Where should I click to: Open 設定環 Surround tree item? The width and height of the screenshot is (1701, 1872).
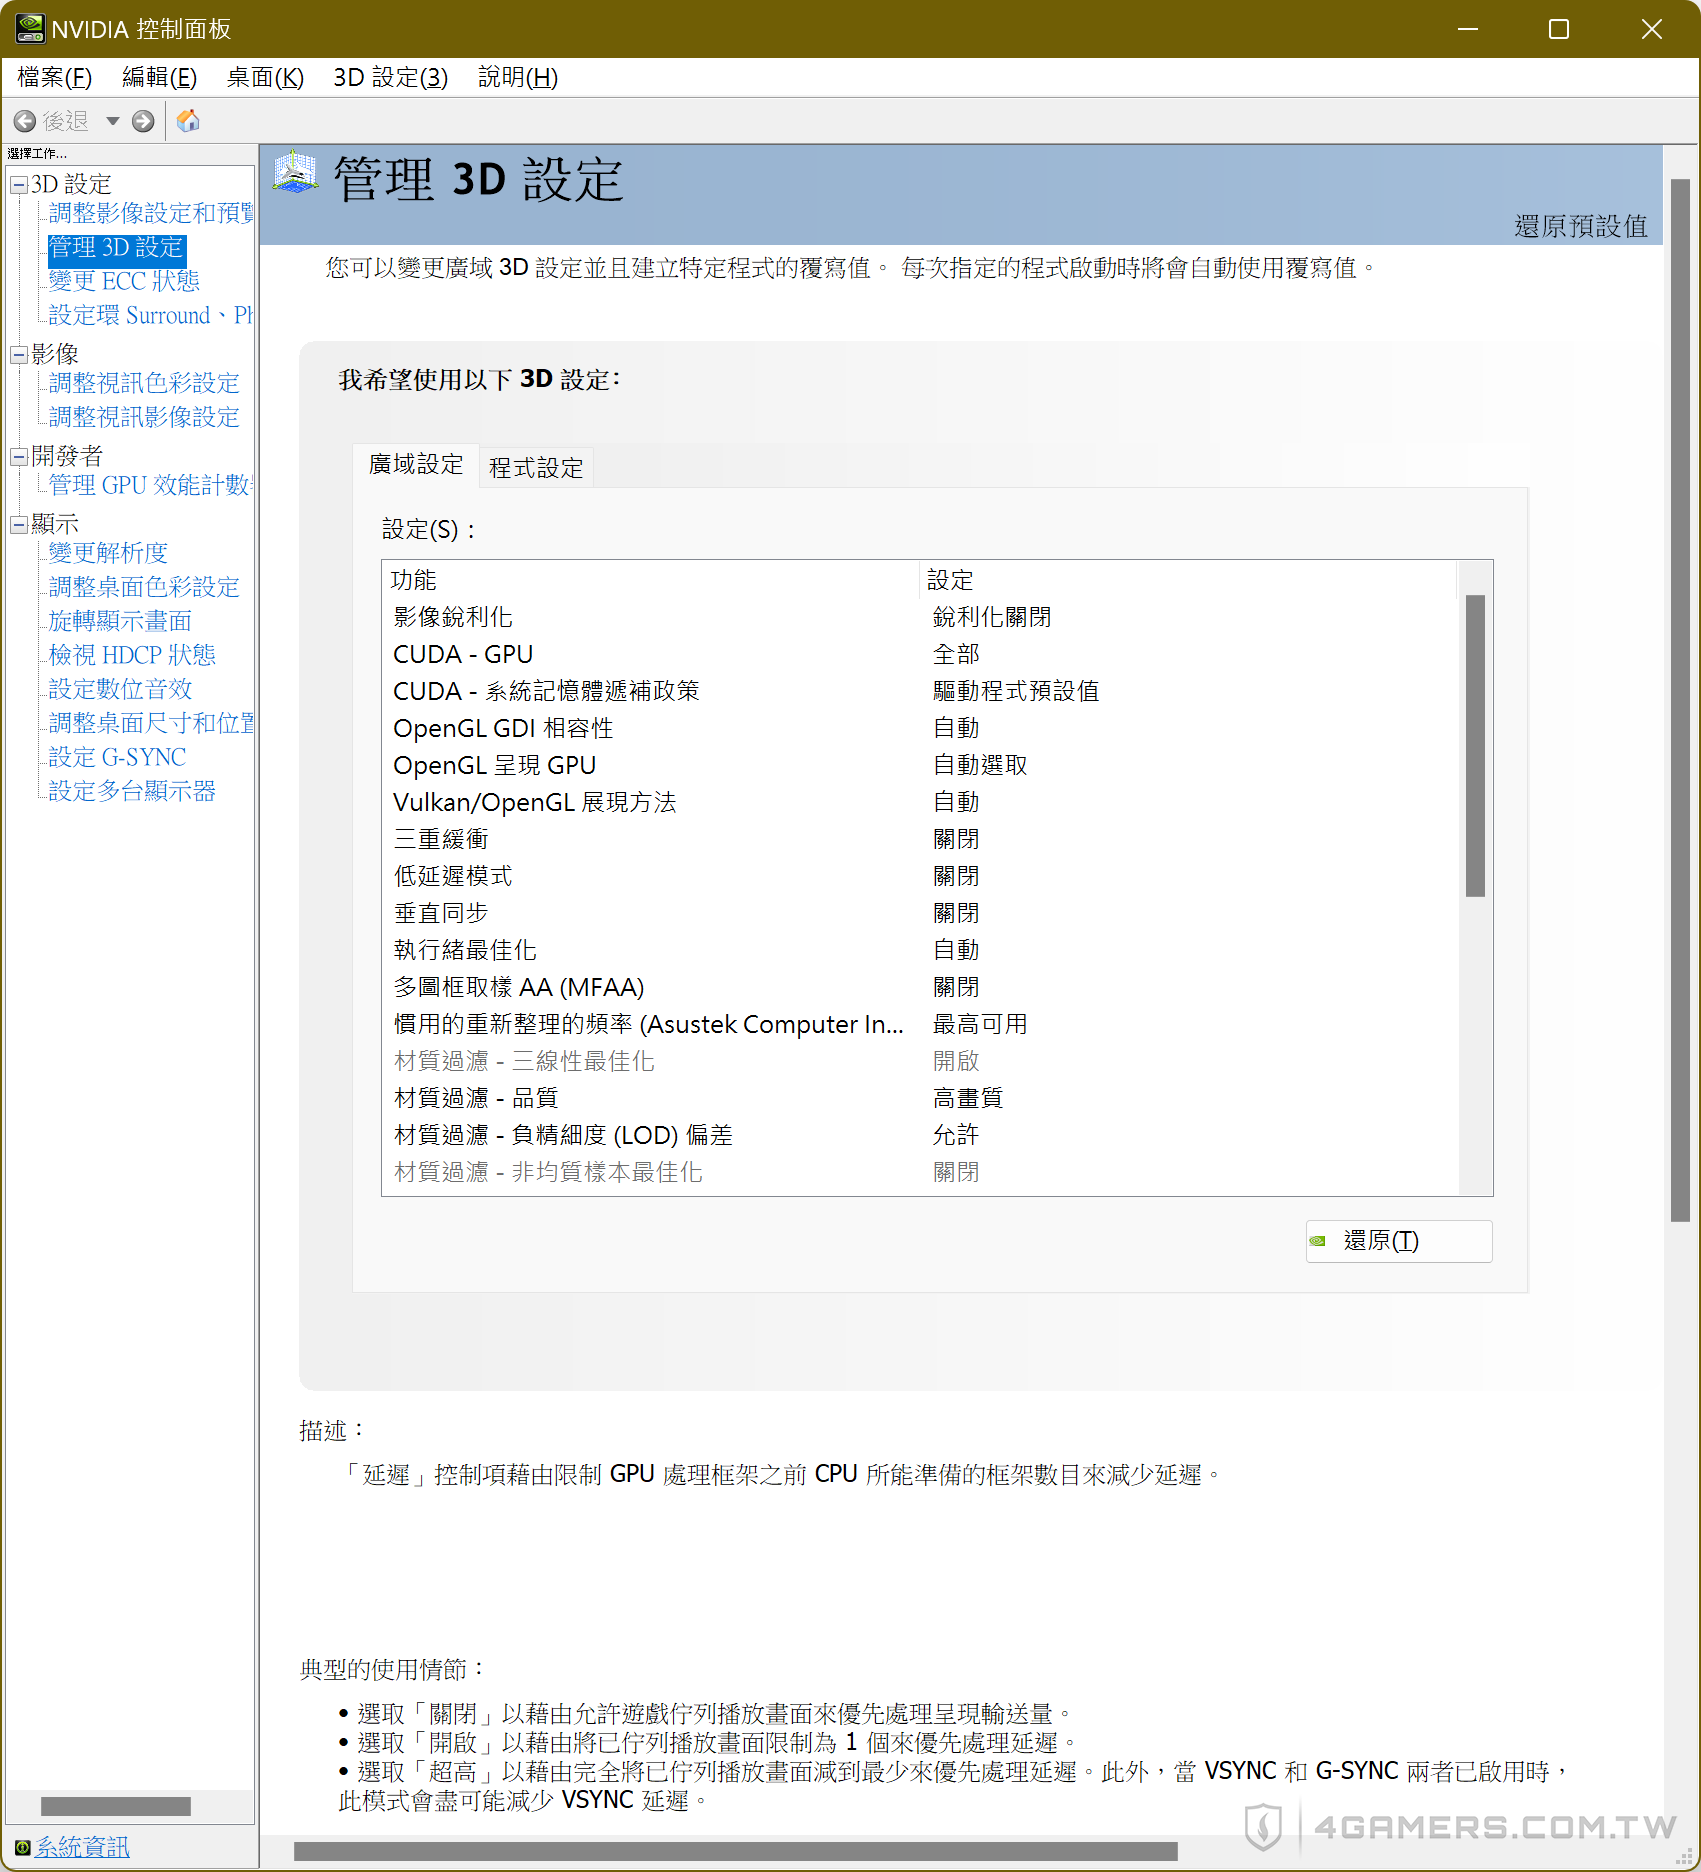151,315
